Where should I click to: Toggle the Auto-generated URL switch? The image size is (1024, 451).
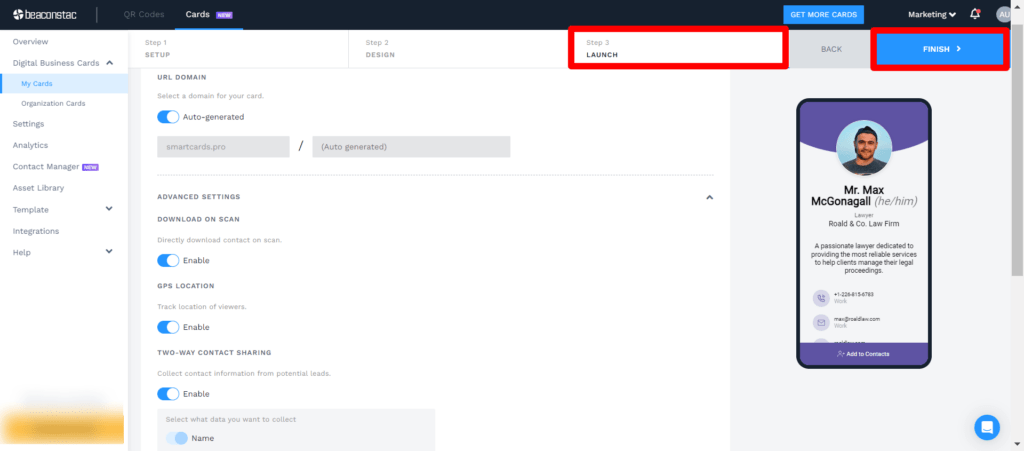pos(168,117)
